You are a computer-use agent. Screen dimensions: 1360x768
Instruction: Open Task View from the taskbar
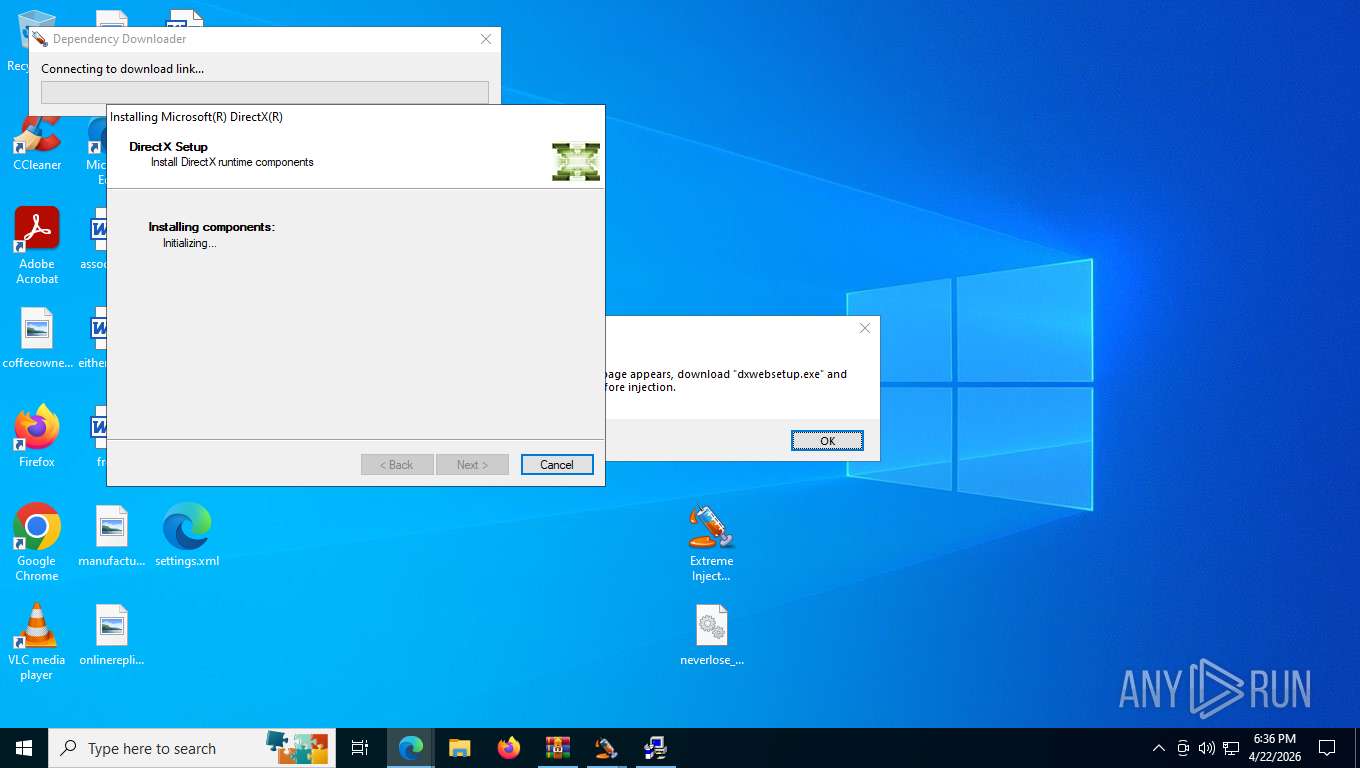pos(360,748)
